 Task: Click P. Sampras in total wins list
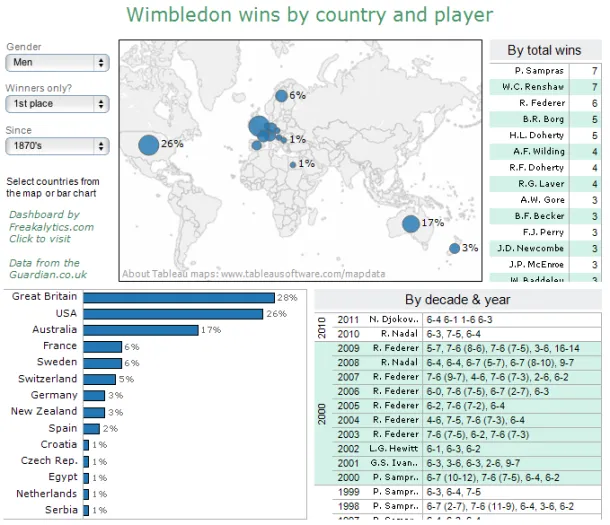[539, 71]
